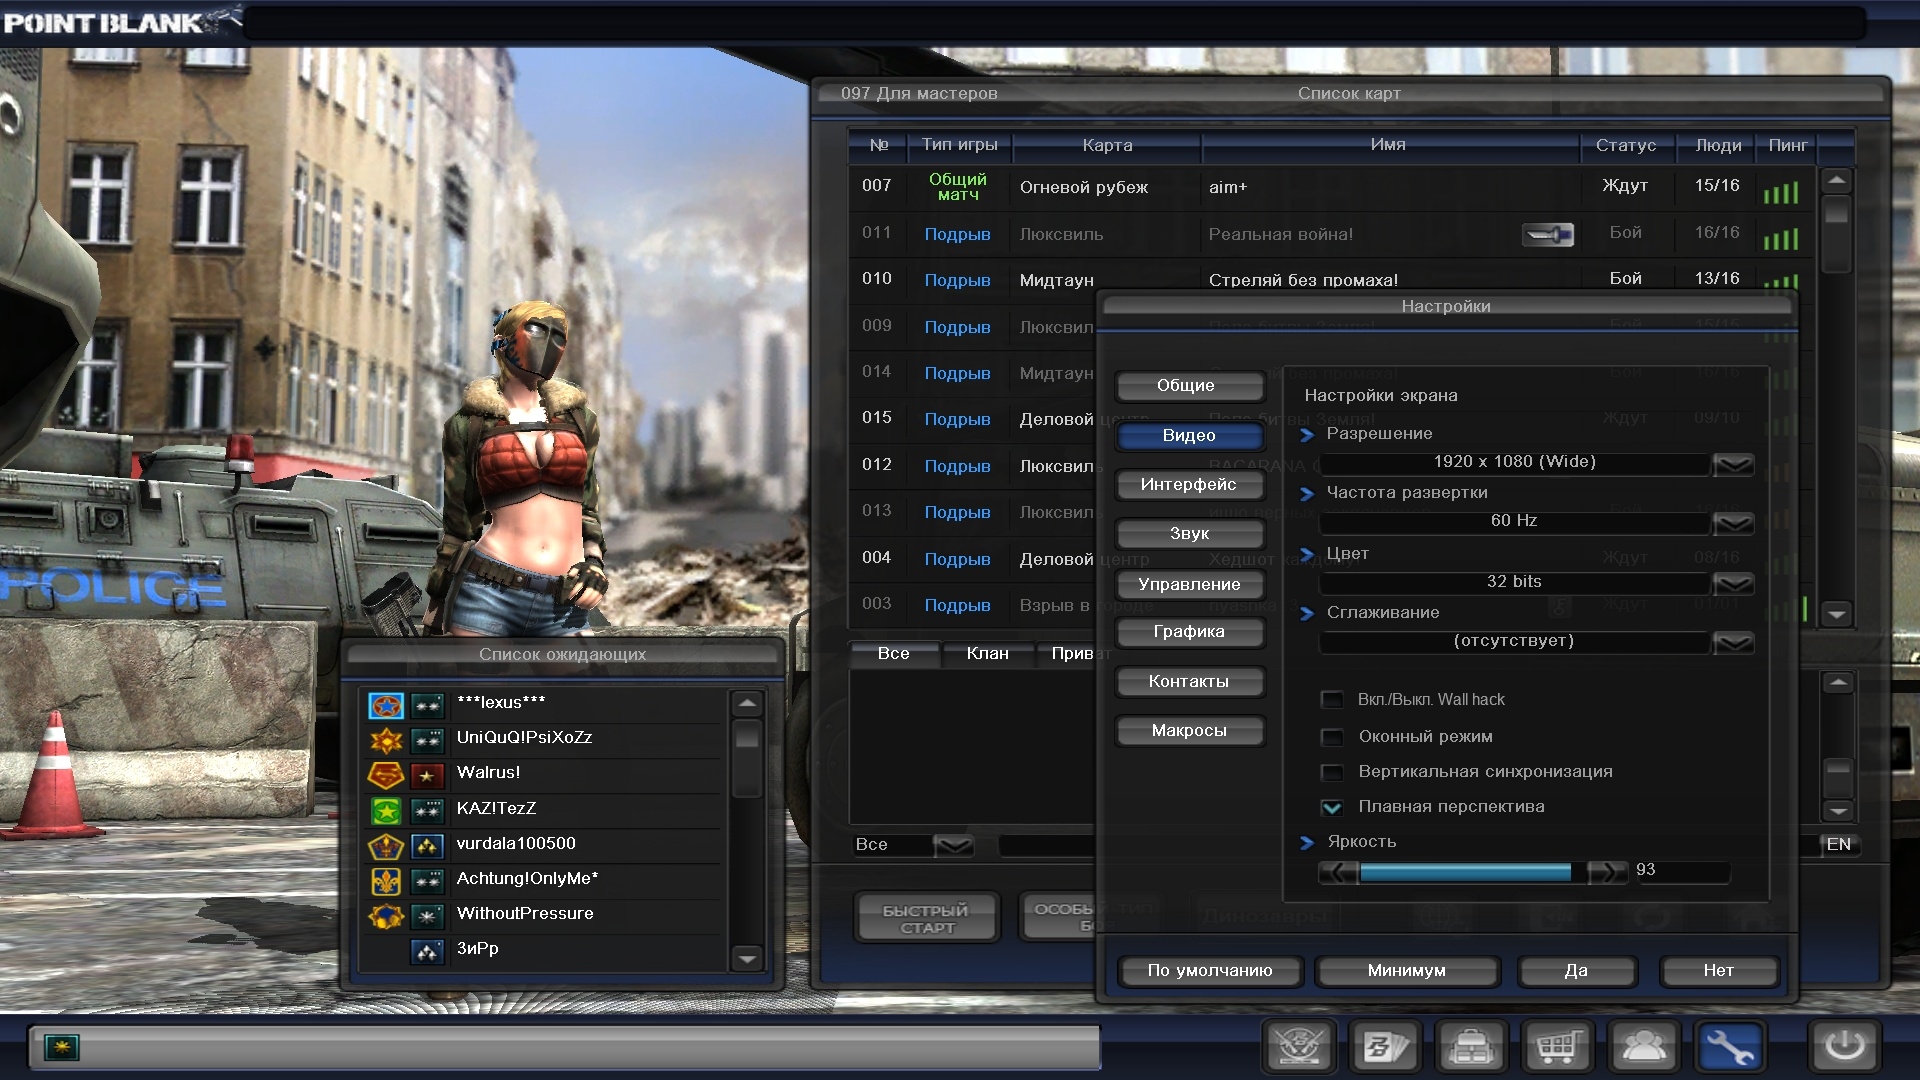1920x1080 pixels.
Task: Click the rank icon next to ***lexus***
Action: pos(427,706)
